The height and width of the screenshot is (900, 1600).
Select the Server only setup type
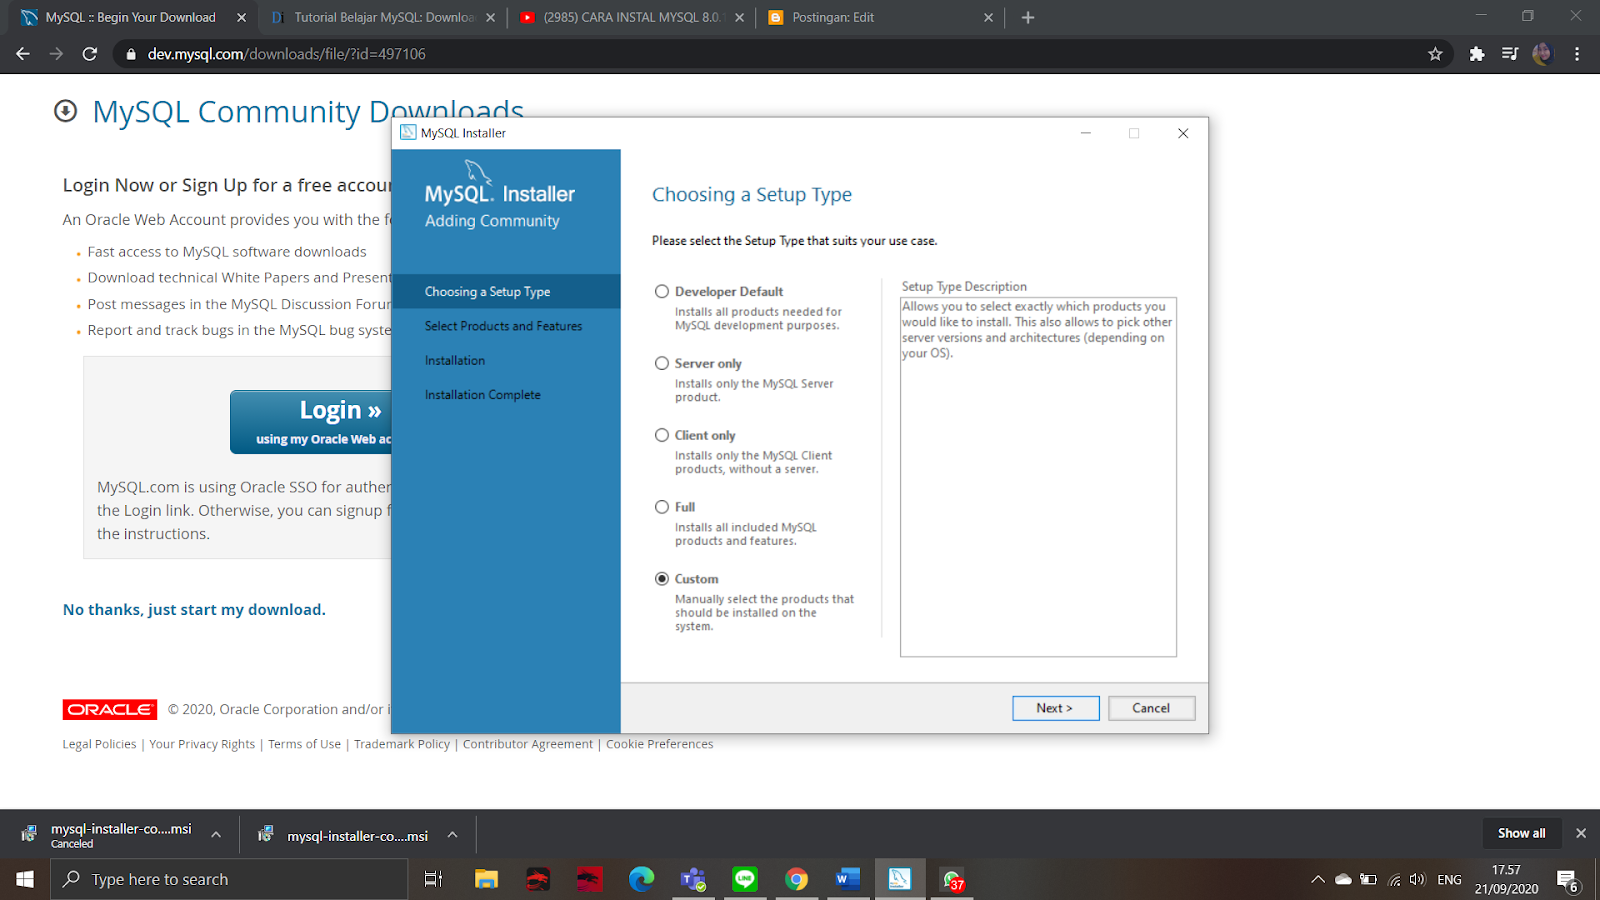click(x=662, y=364)
